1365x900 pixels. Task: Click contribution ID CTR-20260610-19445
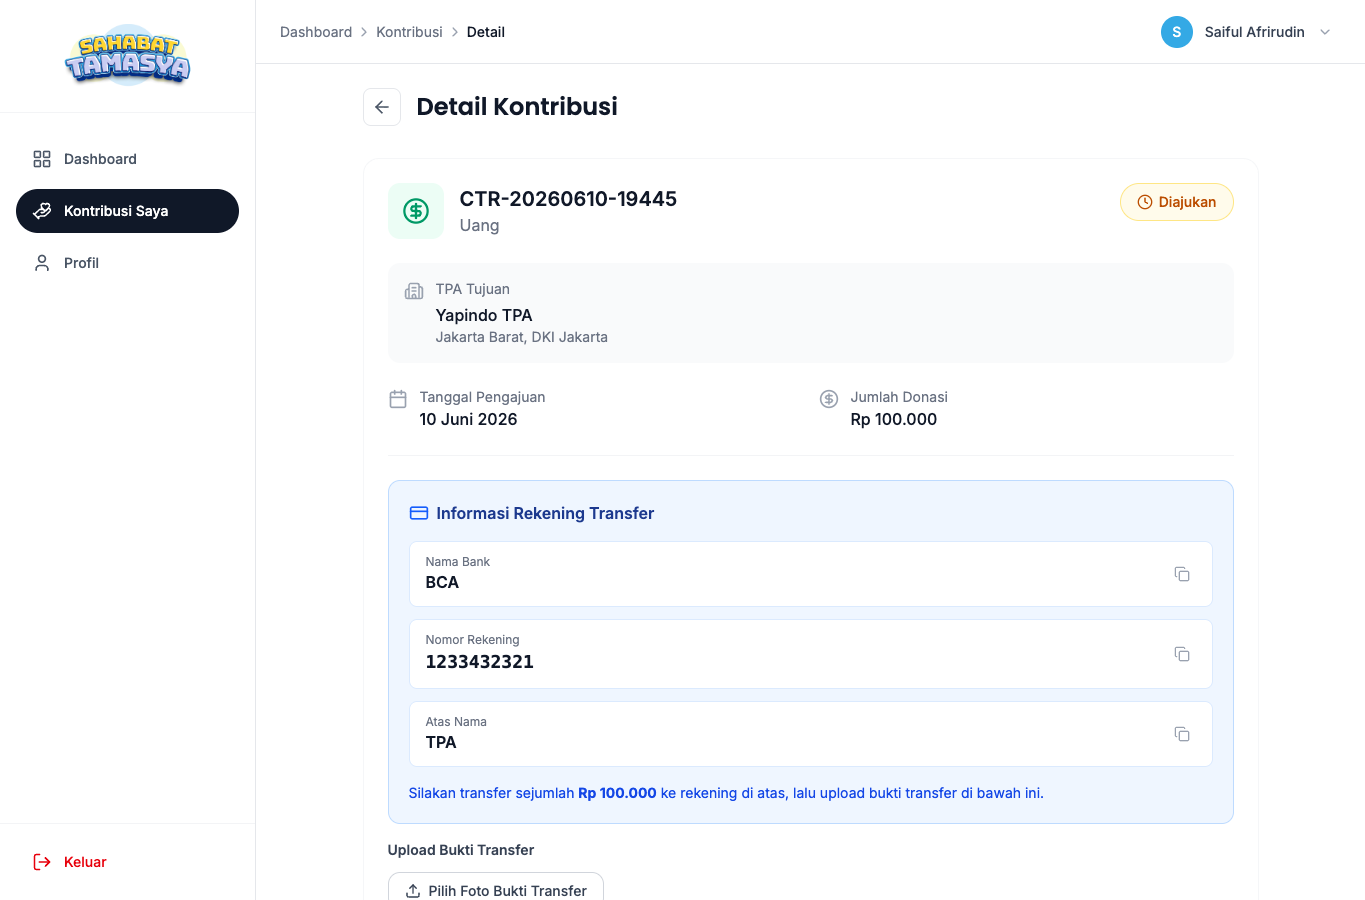(568, 199)
